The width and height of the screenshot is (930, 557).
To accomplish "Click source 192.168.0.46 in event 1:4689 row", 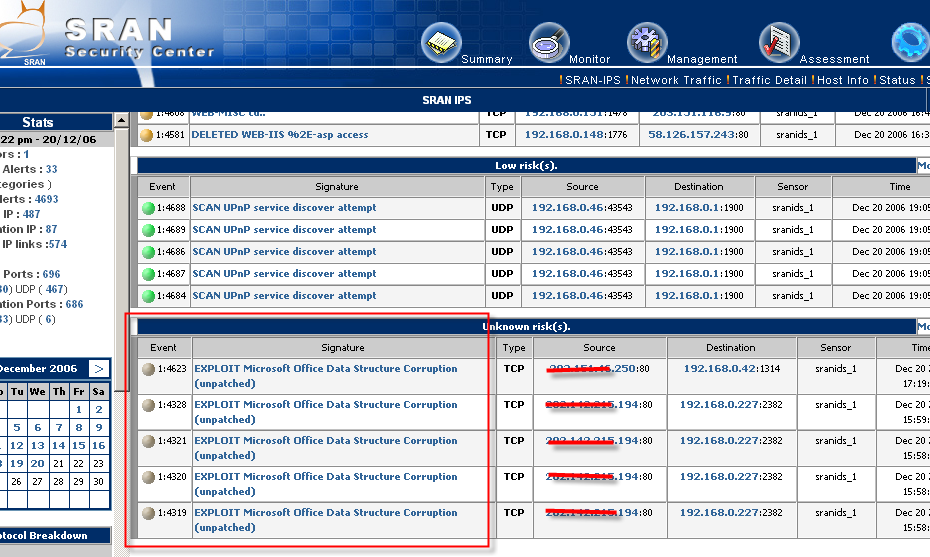I will (568, 230).
